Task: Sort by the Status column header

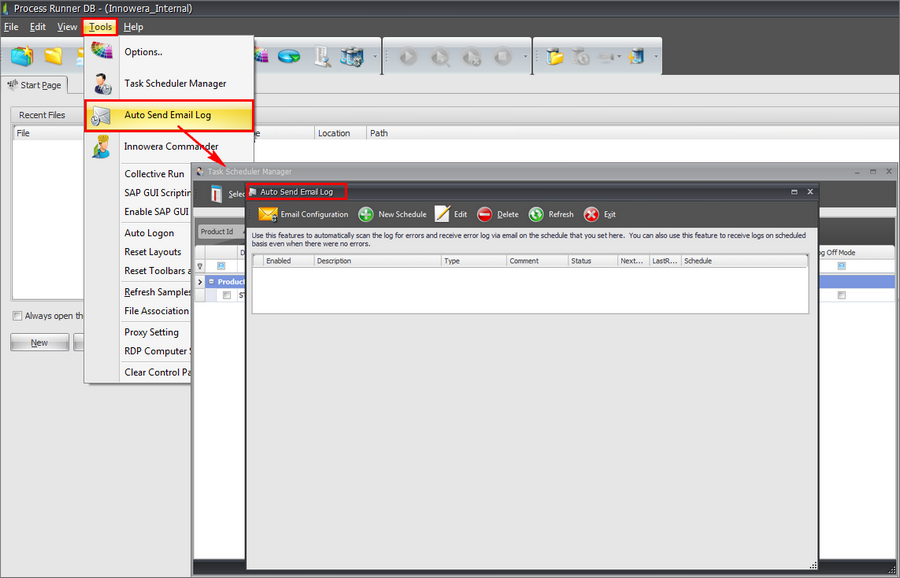Action: point(593,261)
